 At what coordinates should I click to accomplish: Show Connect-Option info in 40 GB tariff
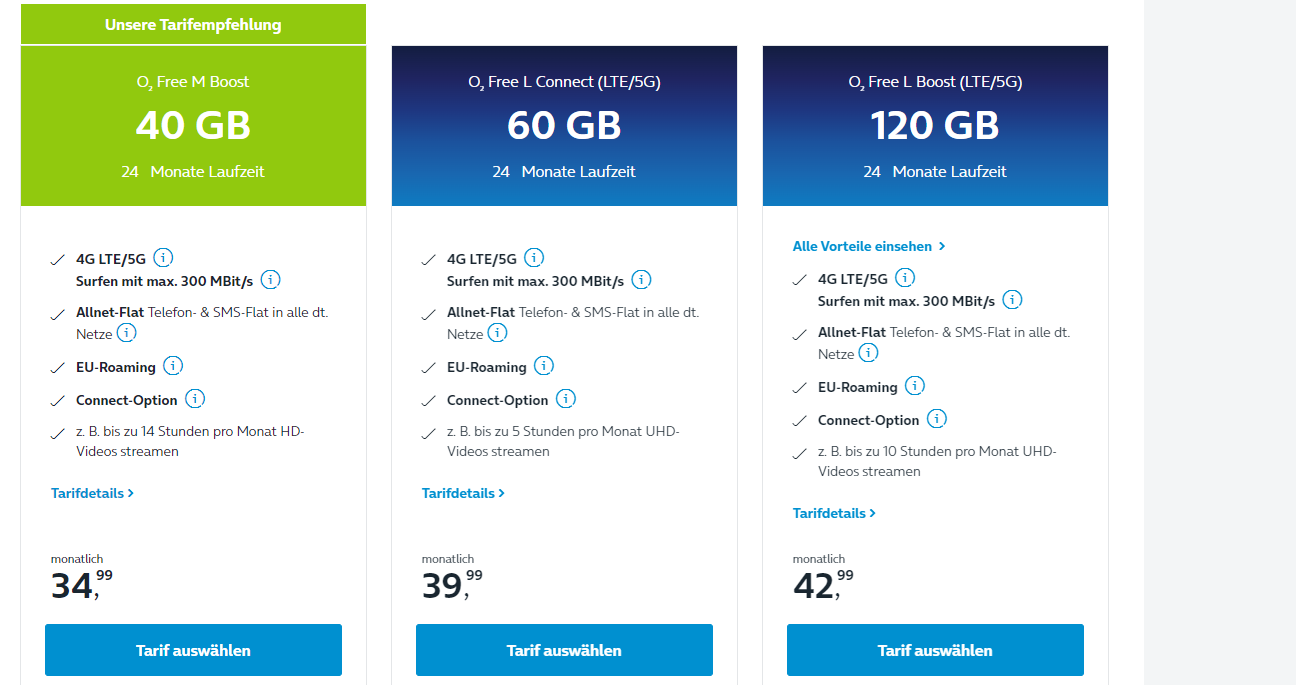point(194,399)
